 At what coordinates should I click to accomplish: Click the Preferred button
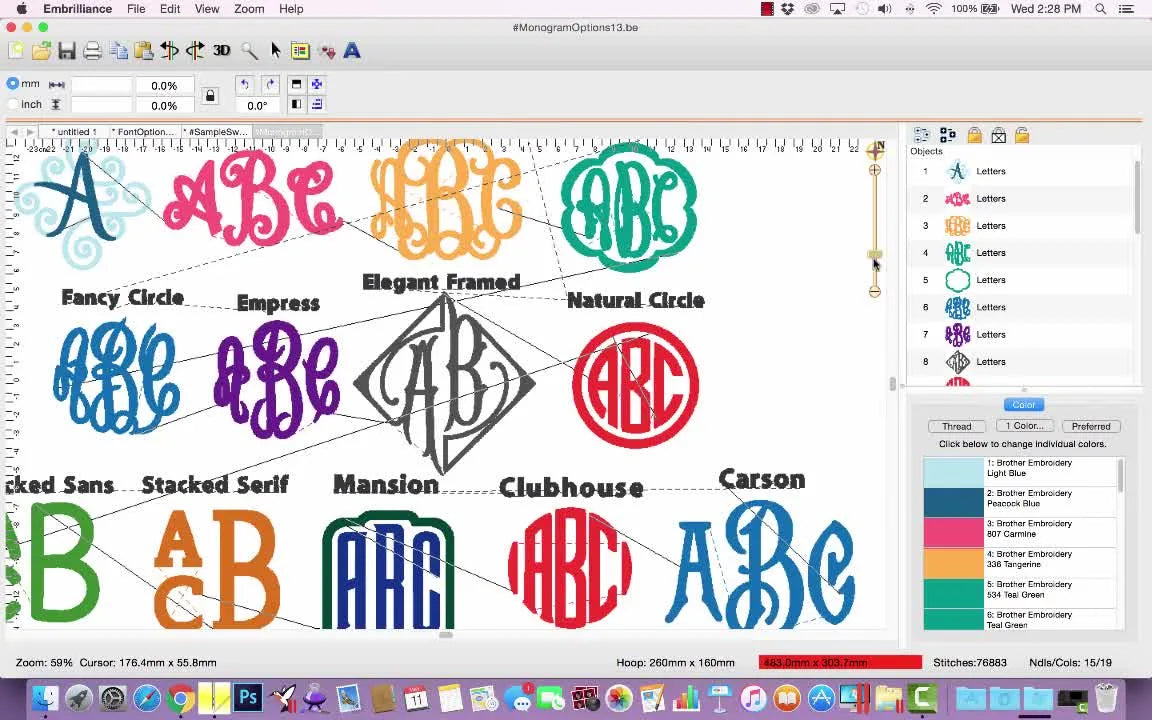click(1091, 426)
